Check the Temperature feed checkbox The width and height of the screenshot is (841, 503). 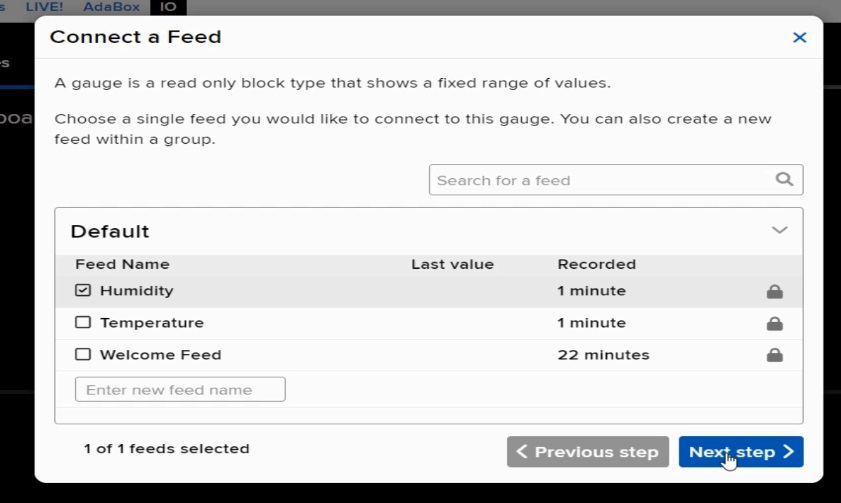(x=83, y=322)
